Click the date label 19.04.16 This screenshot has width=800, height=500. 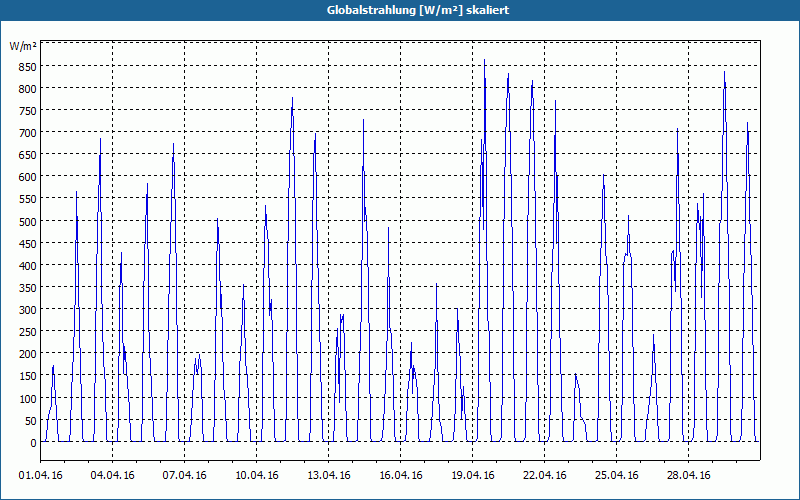[x=472, y=476]
